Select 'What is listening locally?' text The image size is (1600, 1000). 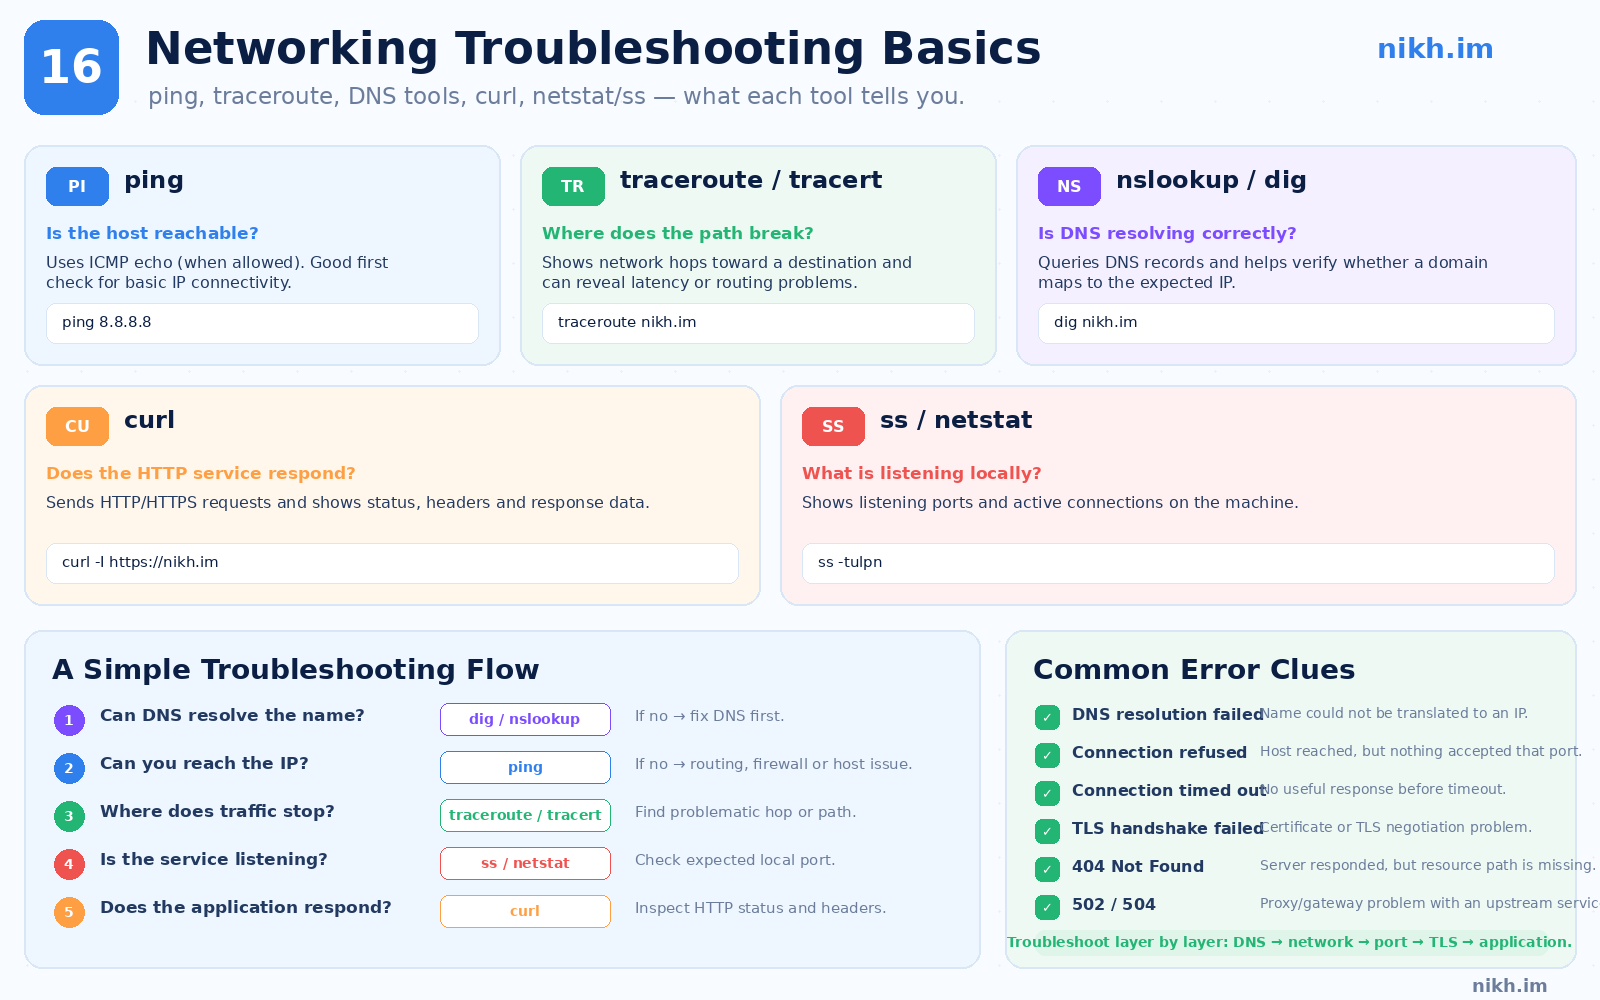coord(922,473)
